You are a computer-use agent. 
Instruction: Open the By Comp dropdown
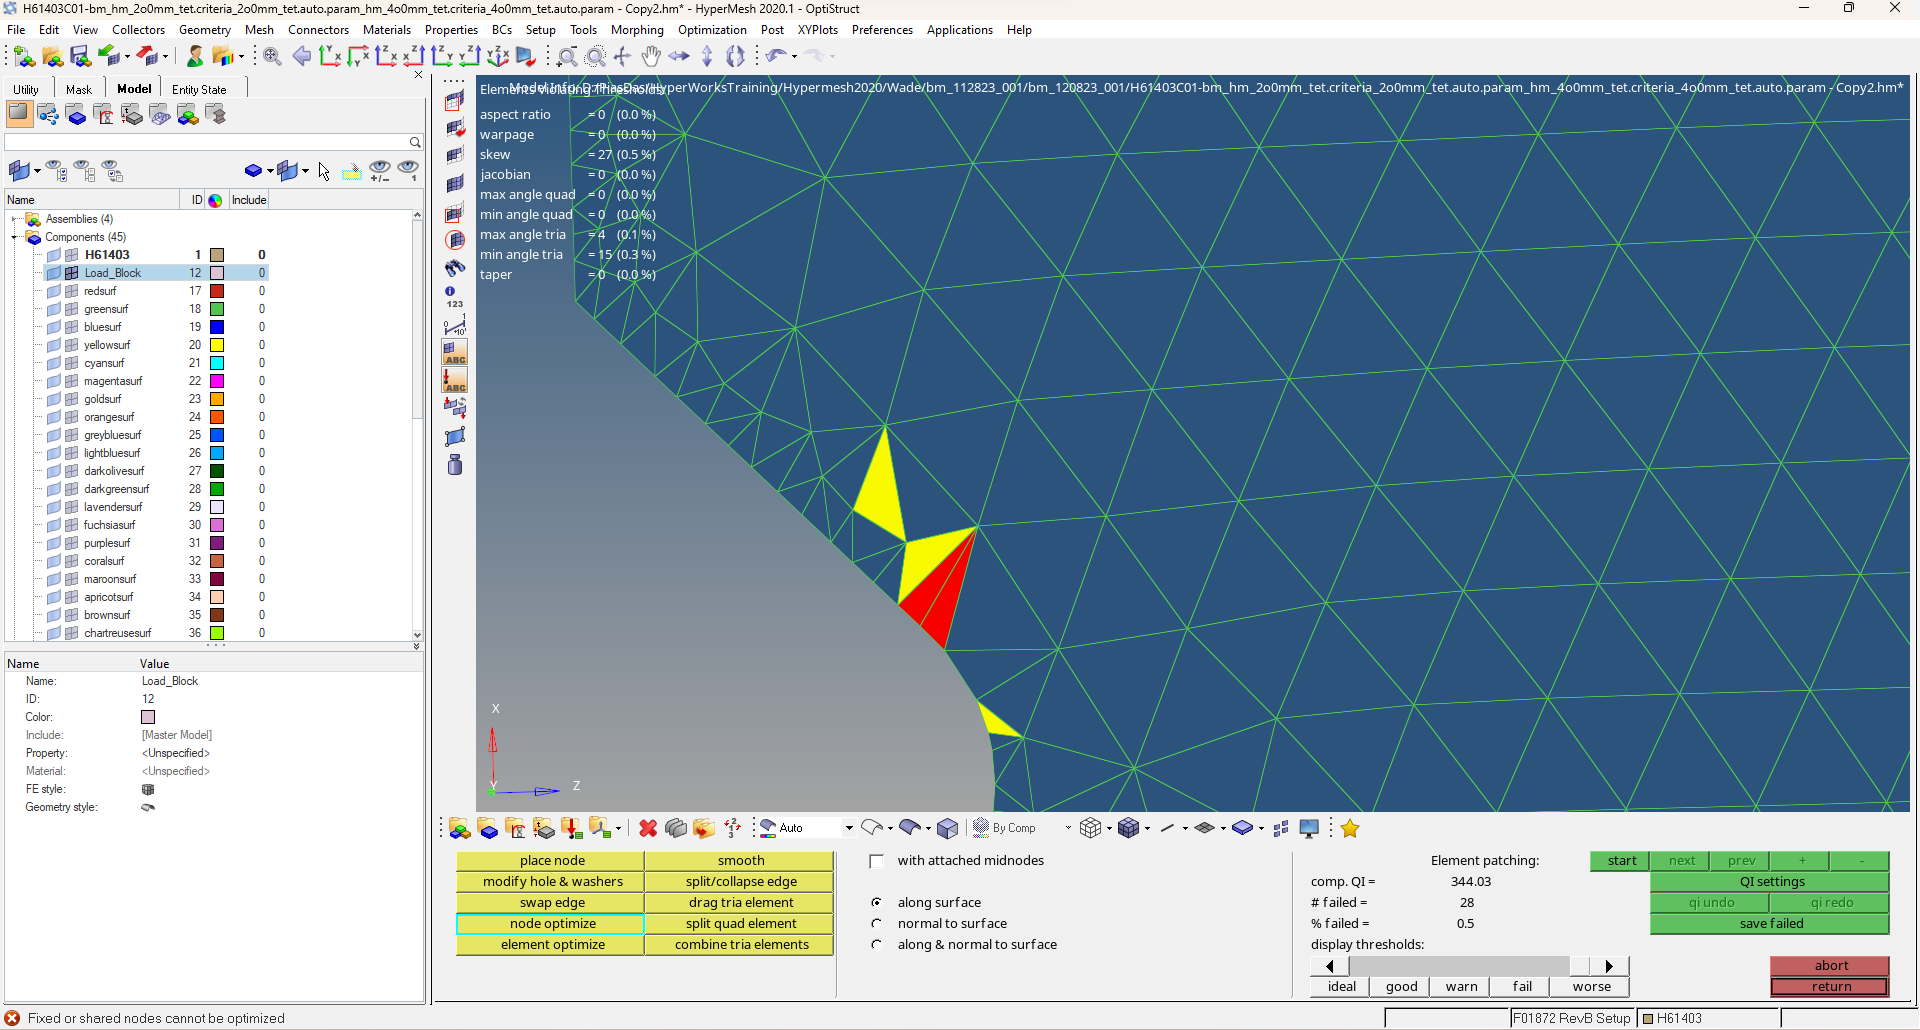point(1067,828)
